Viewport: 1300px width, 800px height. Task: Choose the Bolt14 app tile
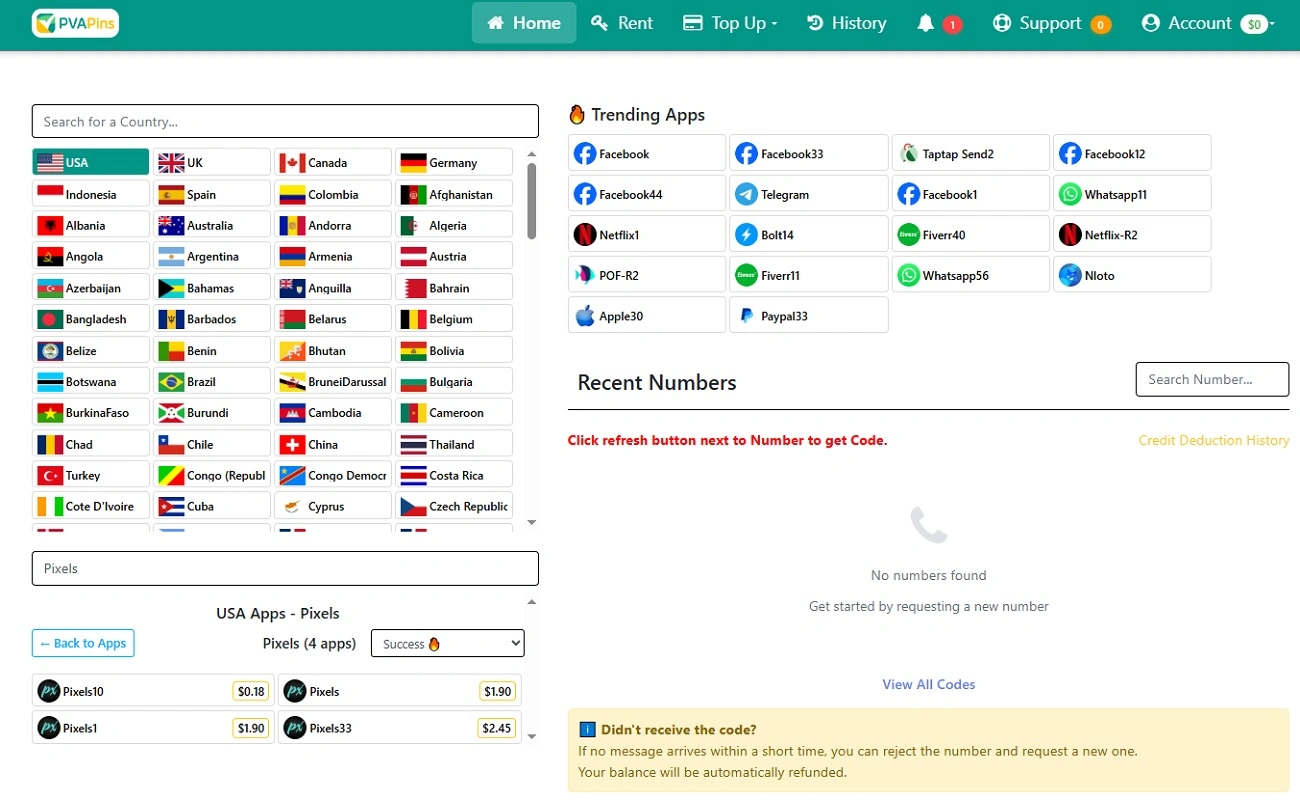808,235
